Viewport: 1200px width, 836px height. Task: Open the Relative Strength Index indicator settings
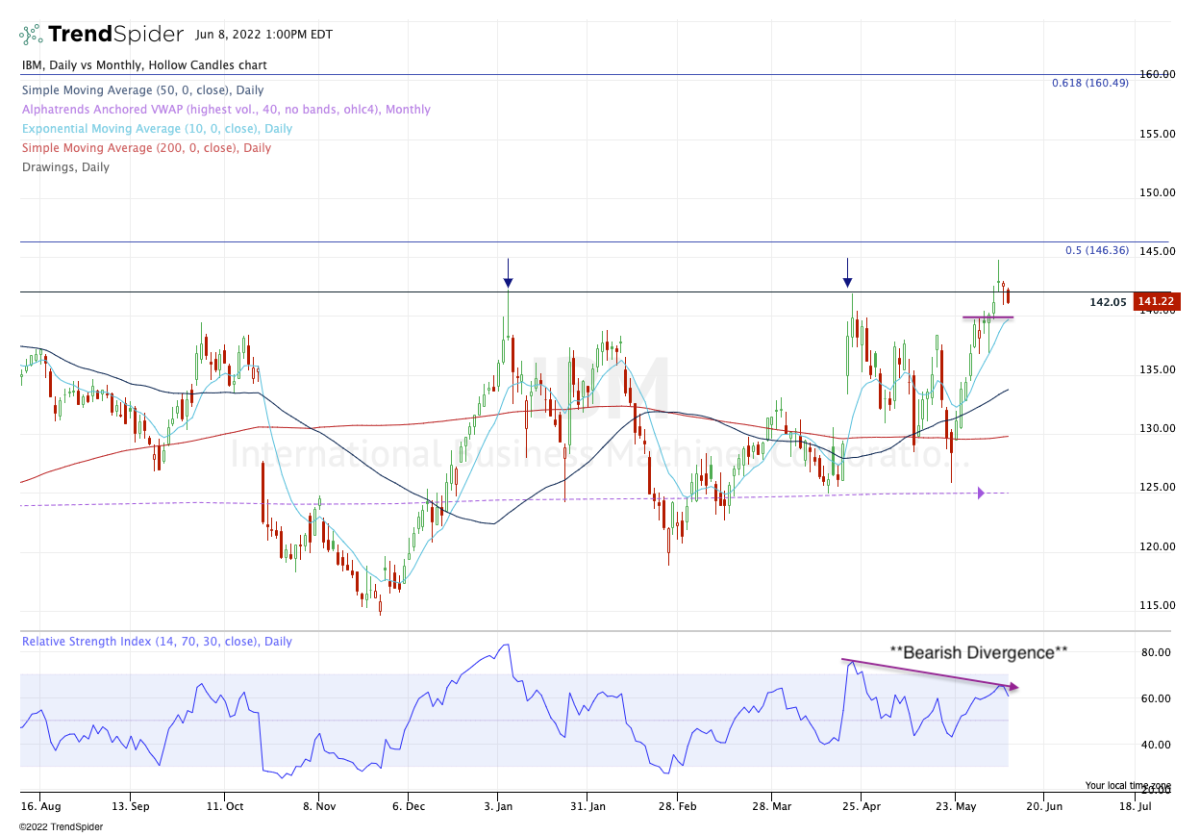(157, 641)
